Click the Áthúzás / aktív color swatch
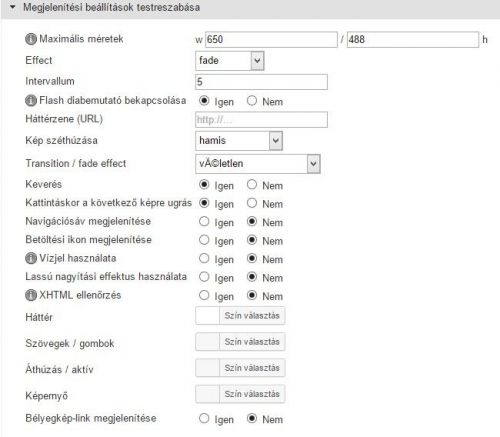The image size is (500, 437). [x=207, y=368]
